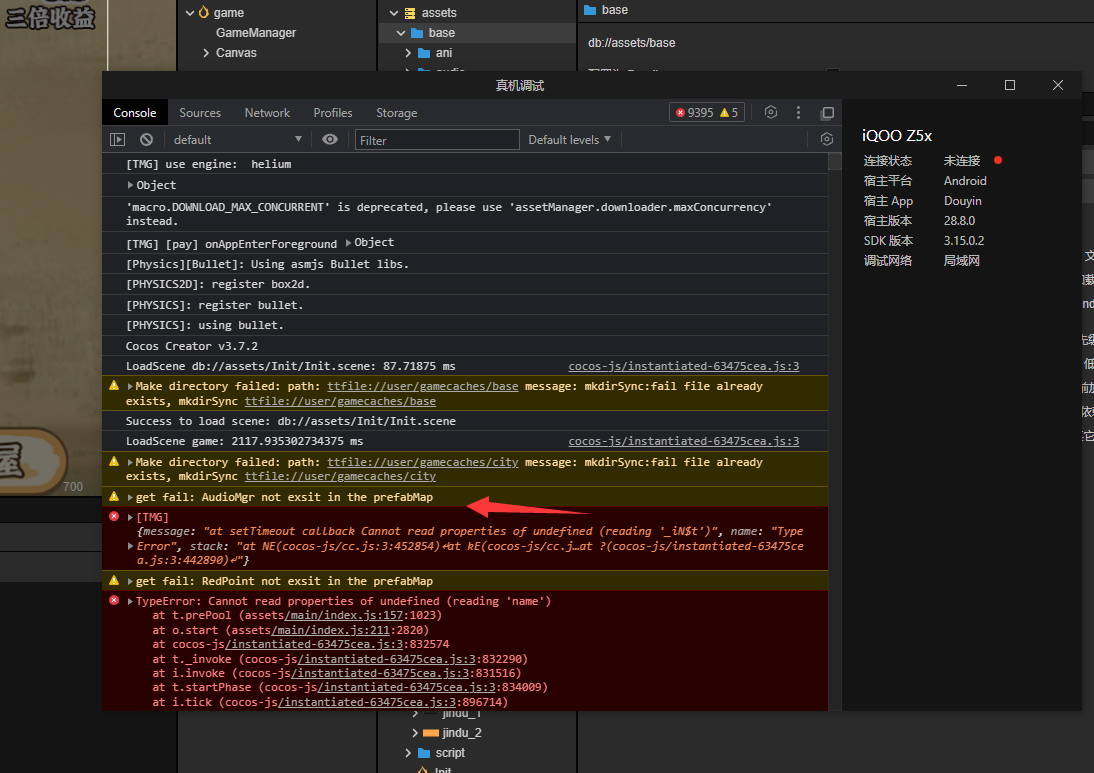Viewport: 1094px width, 773px height.
Task: Click the SDK version 3.15.0.2 value
Action: coord(964,241)
